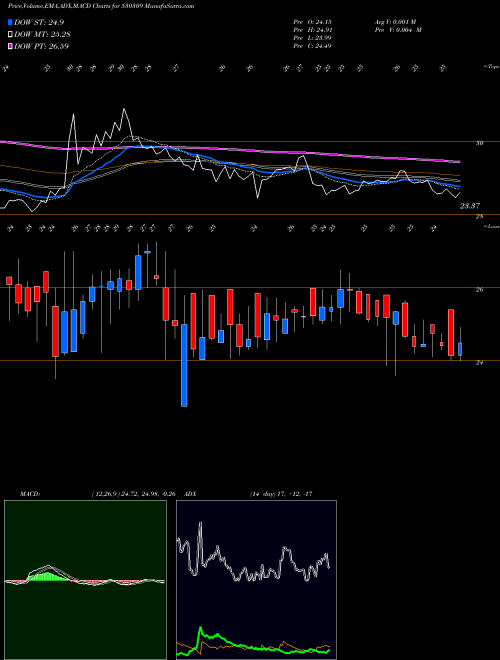Screen dimensions: 500x660
Task: Click the 'Pre V: 0.004 M' value
Action: (x=398, y=30)
